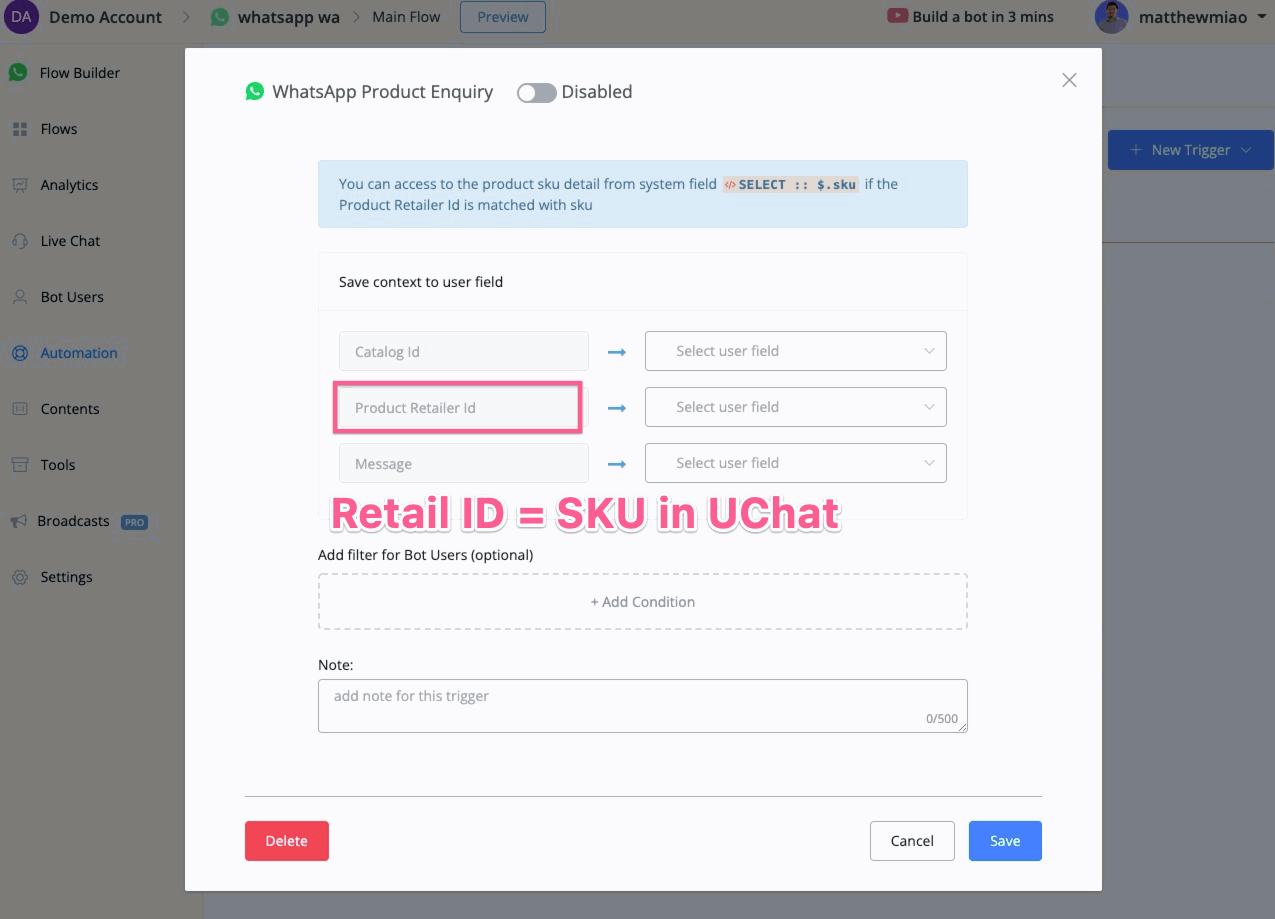
Task: Click the Settings gear icon
Action: (x=19, y=577)
